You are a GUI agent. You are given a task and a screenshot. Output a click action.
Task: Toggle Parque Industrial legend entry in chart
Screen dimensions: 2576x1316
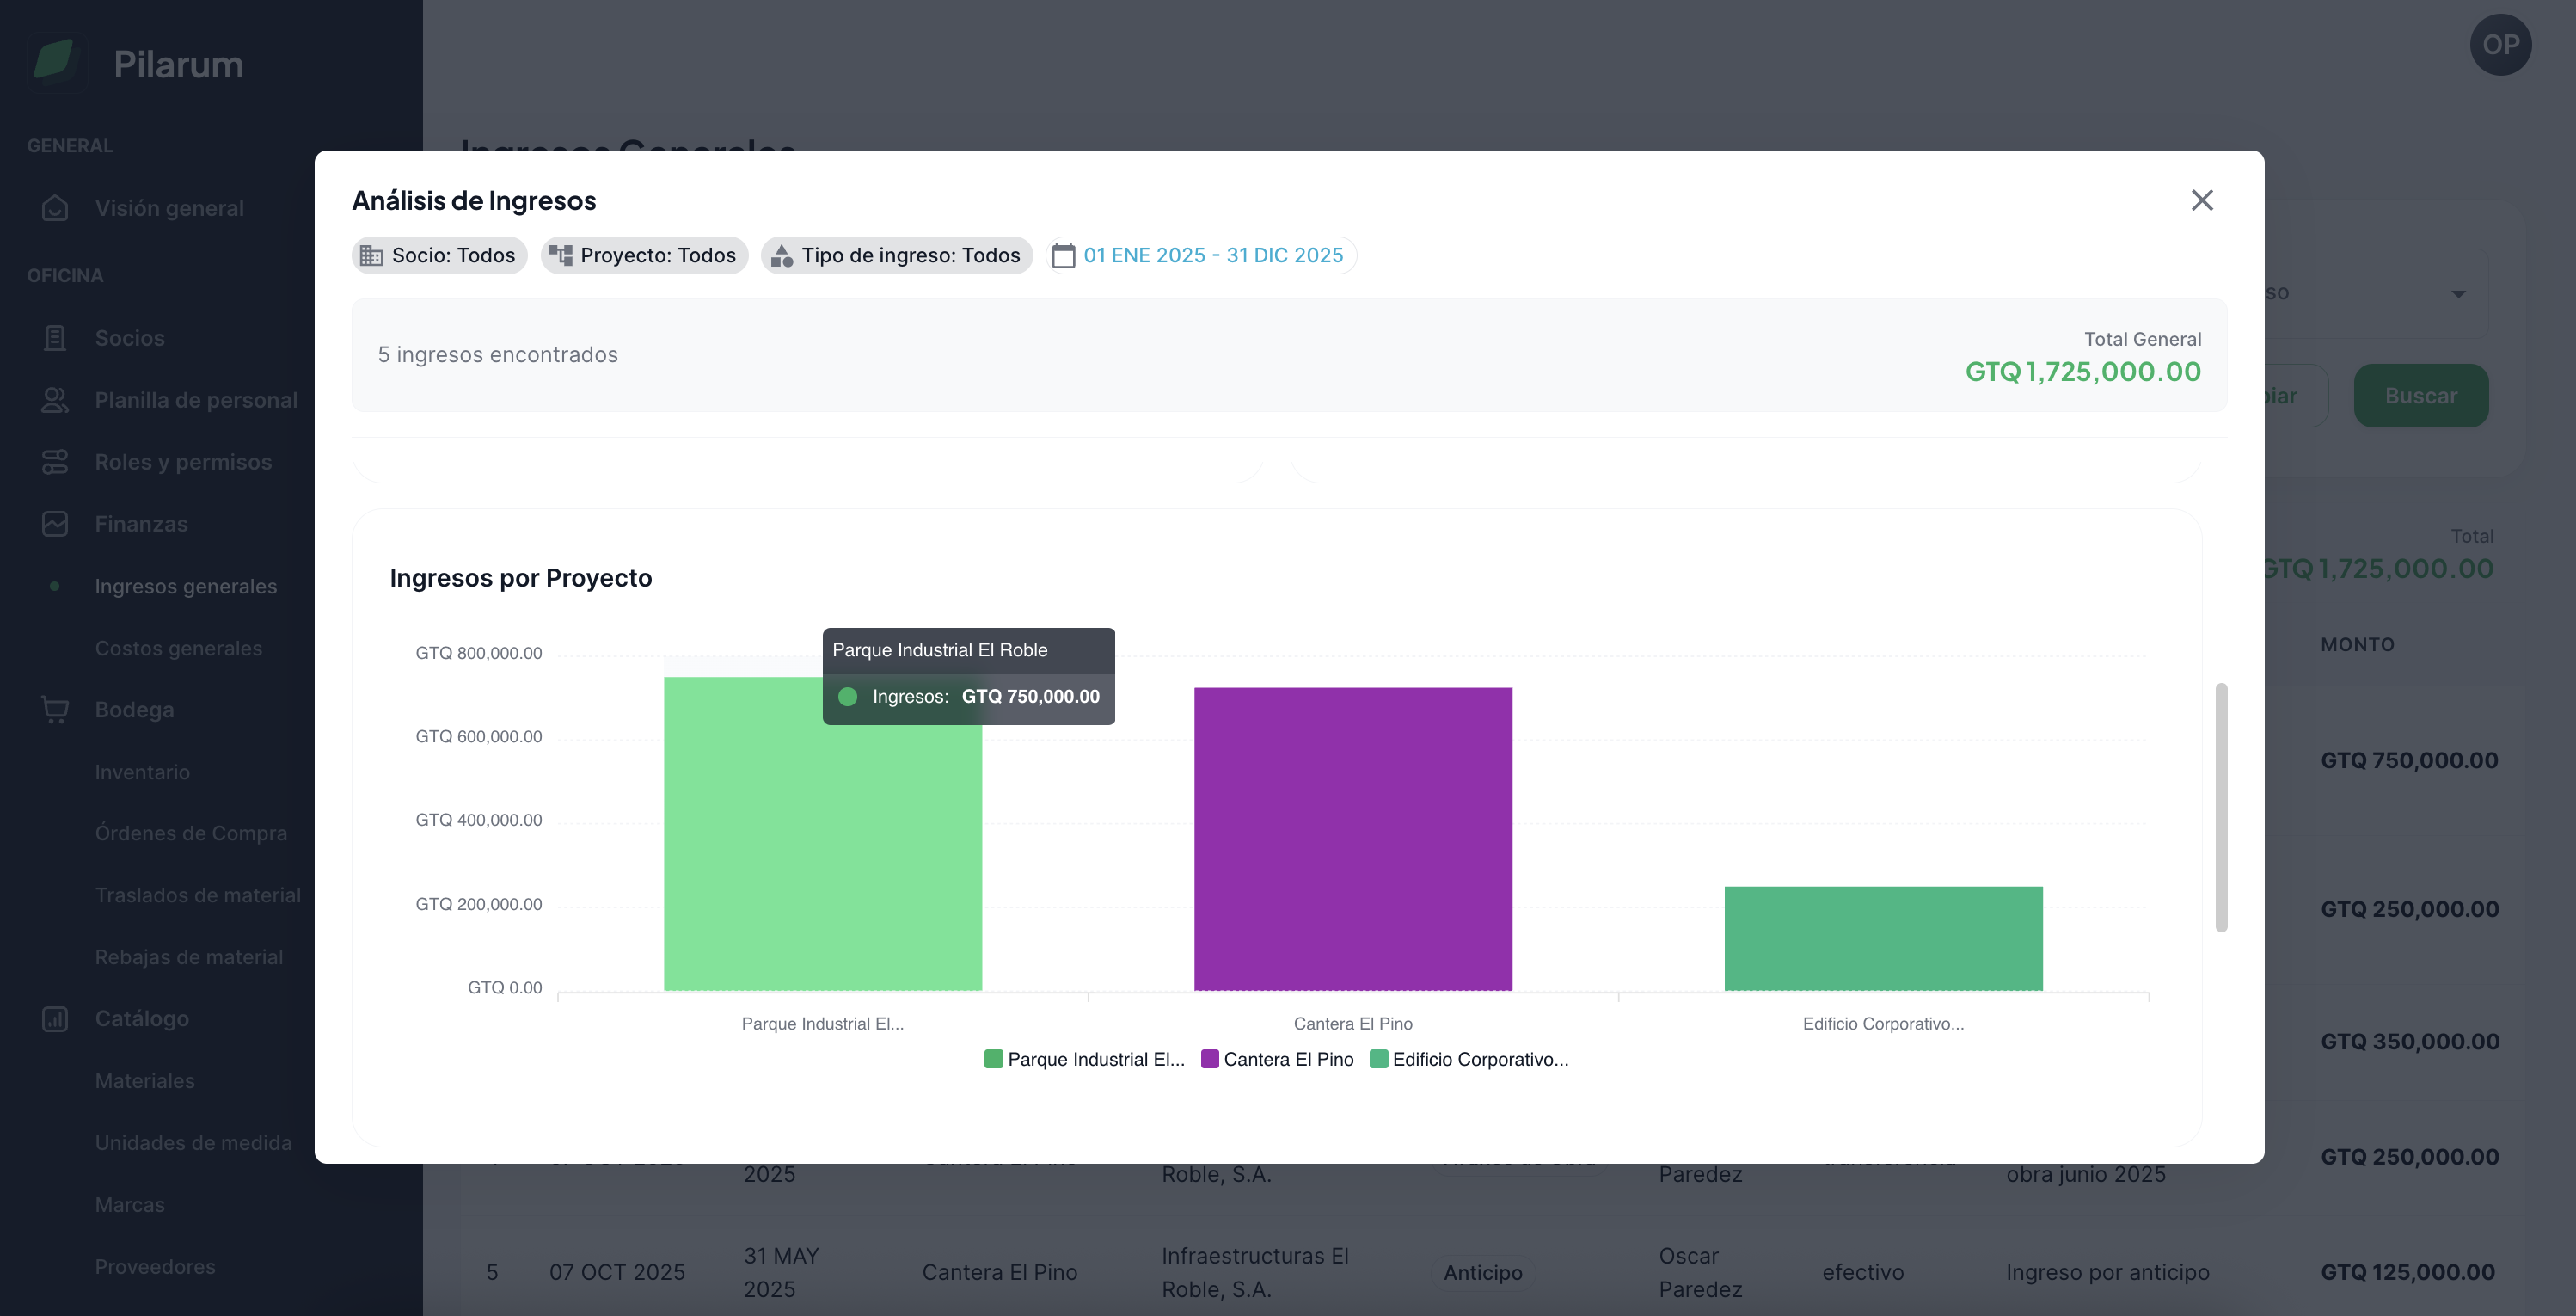(x=1084, y=1059)
